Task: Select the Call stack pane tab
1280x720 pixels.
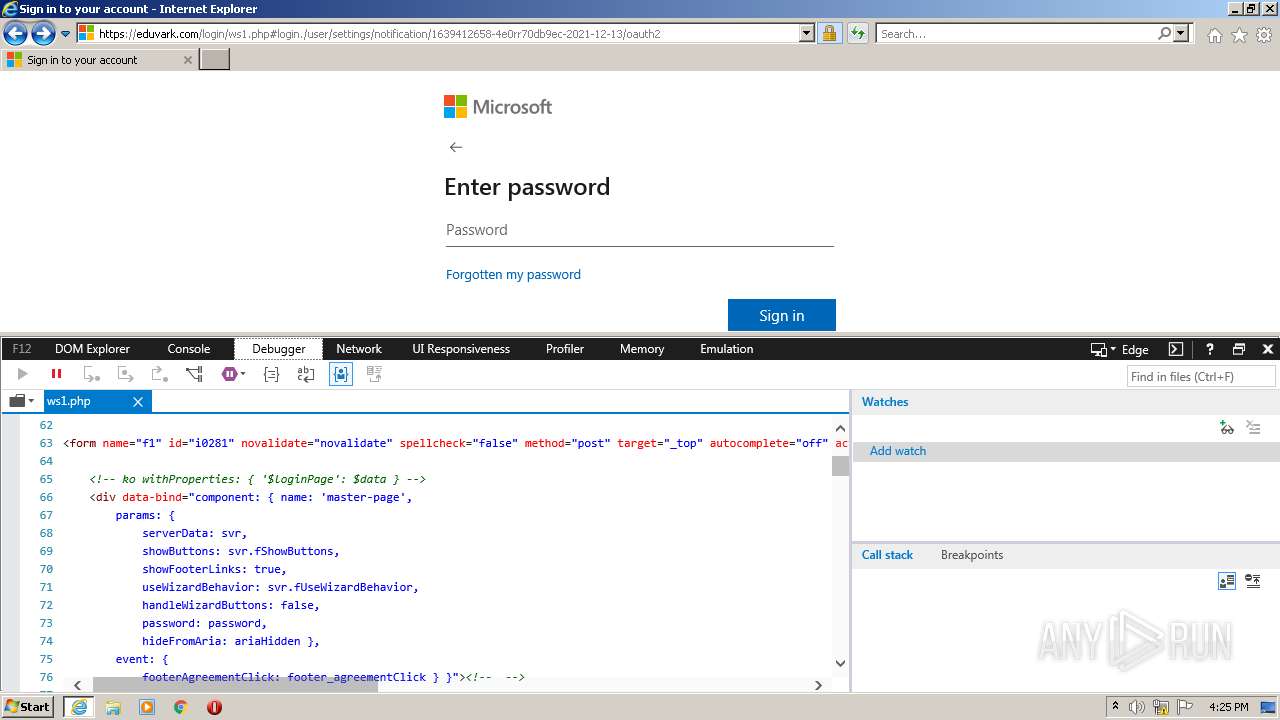Action: click(x=887, y=555)
